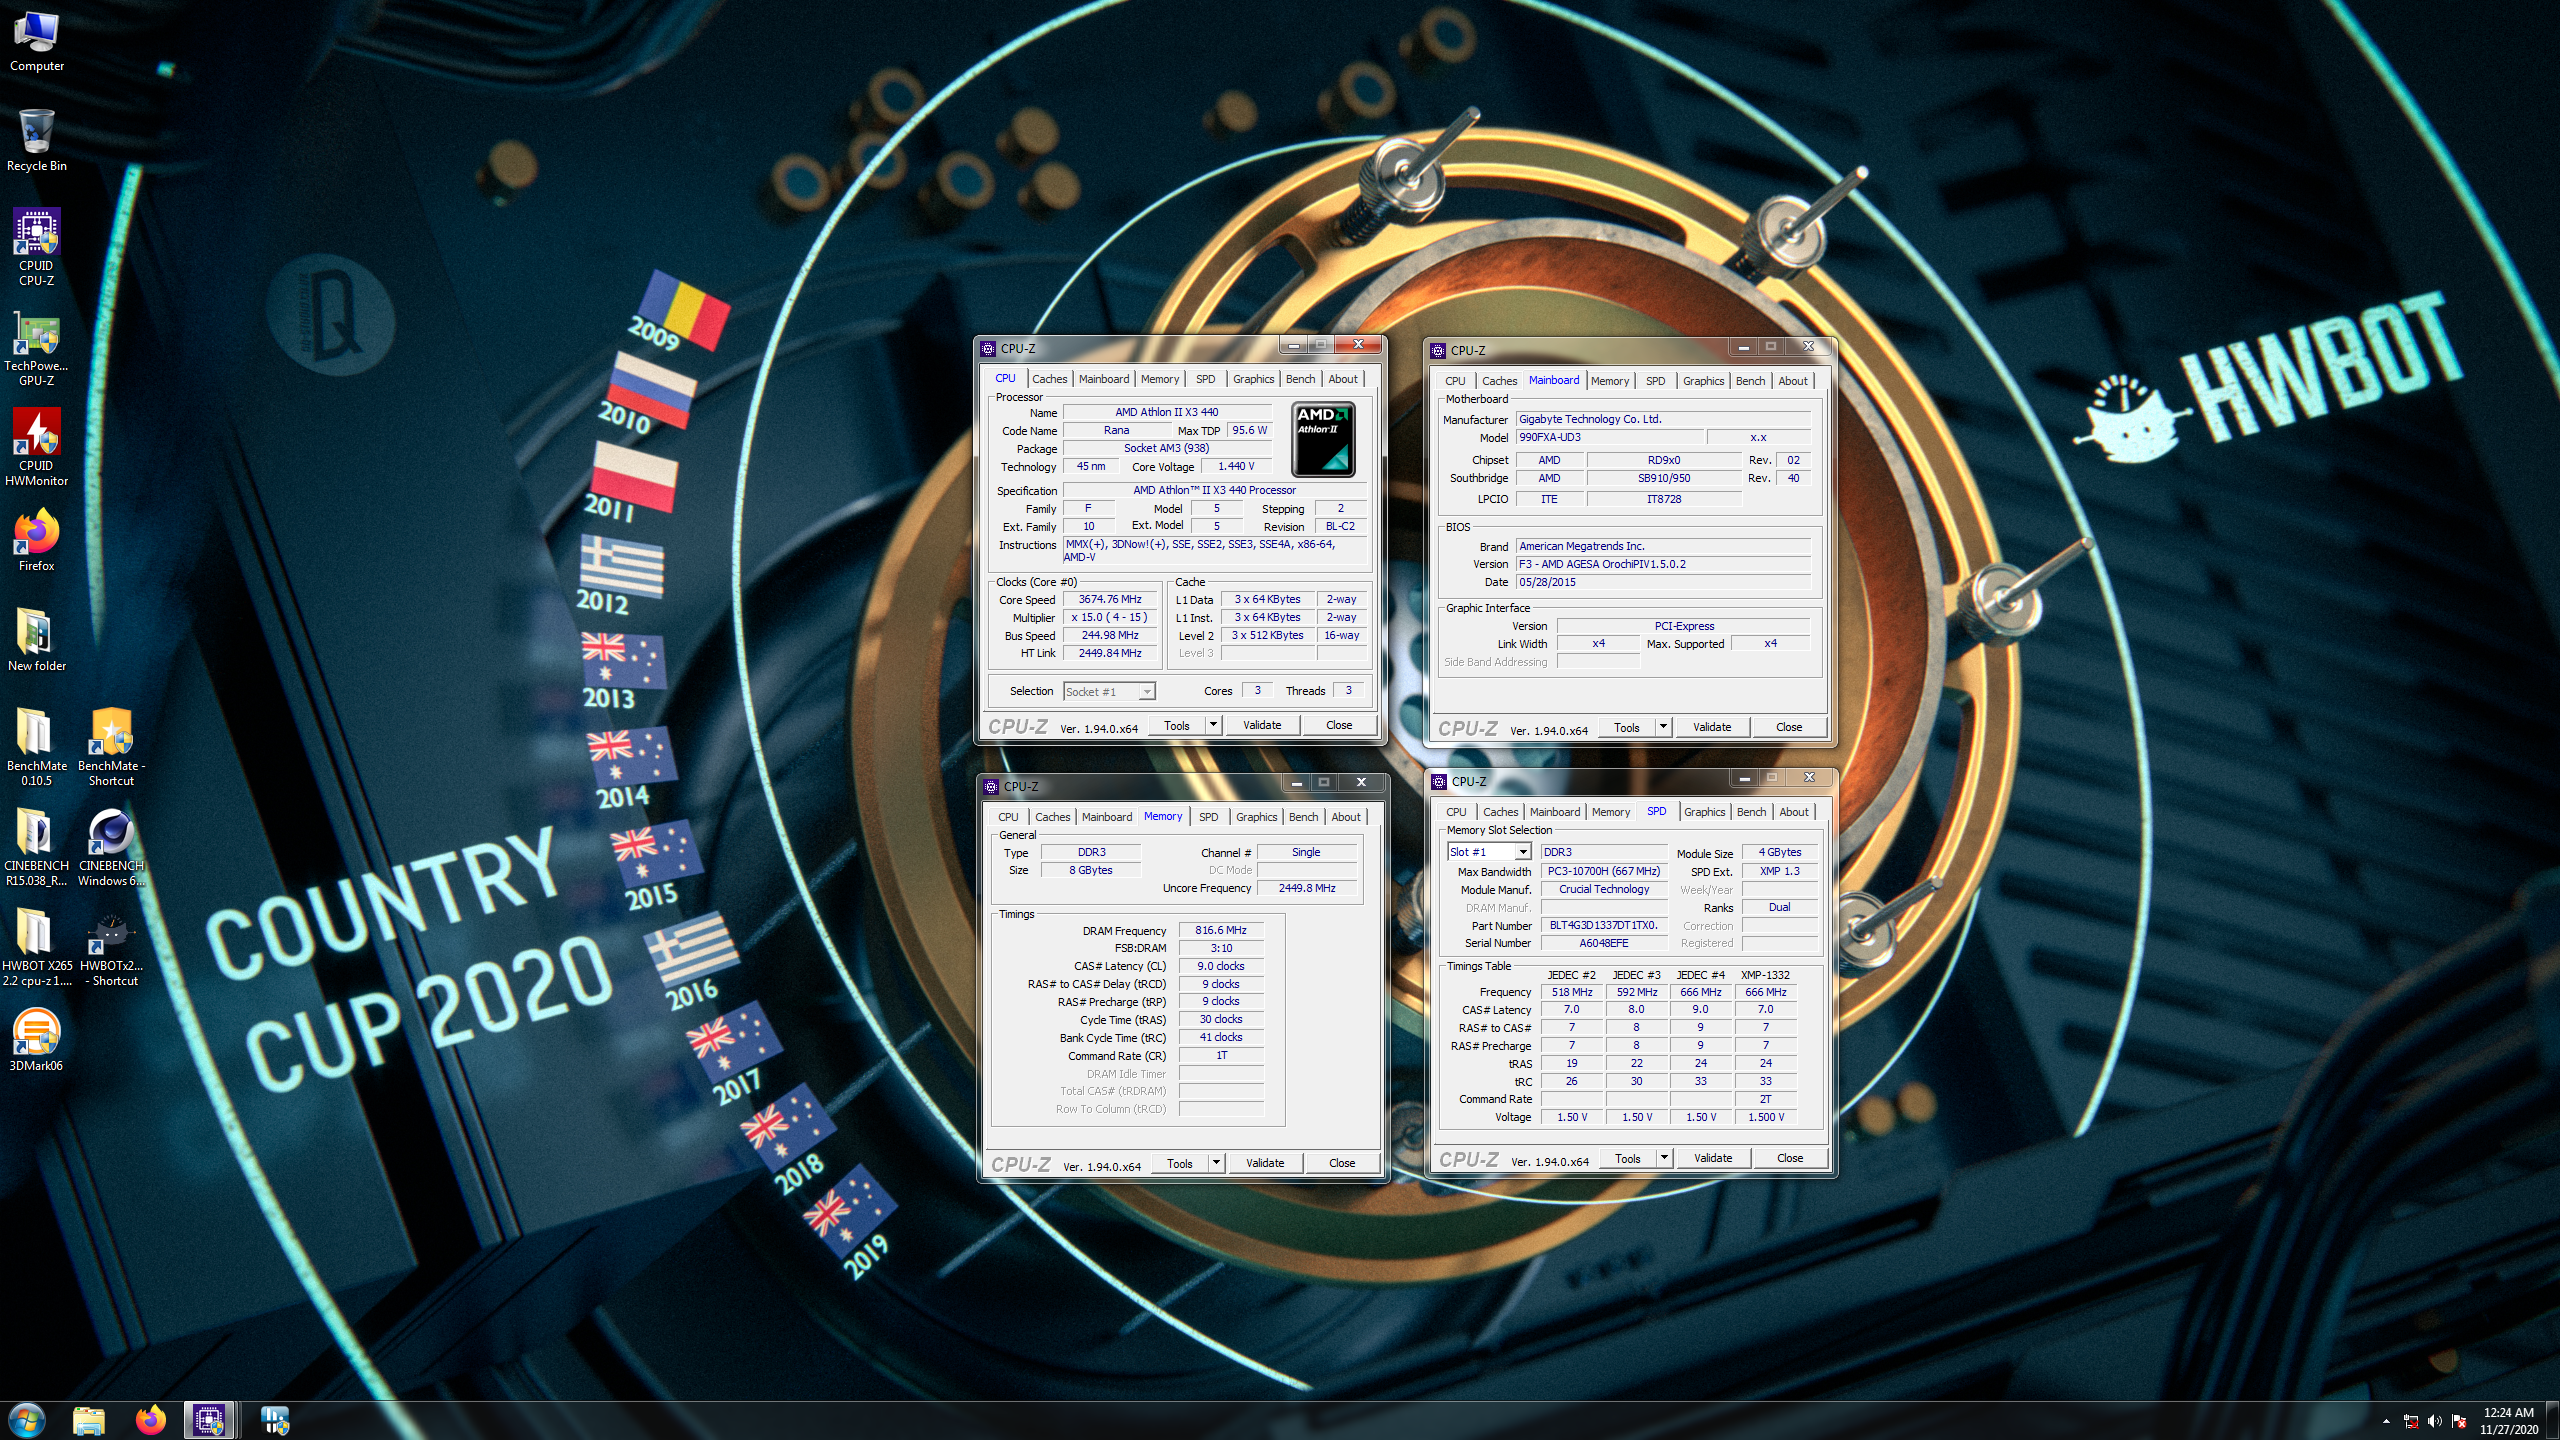Minimize the CPU-Z Memory window

[1296, 782]
